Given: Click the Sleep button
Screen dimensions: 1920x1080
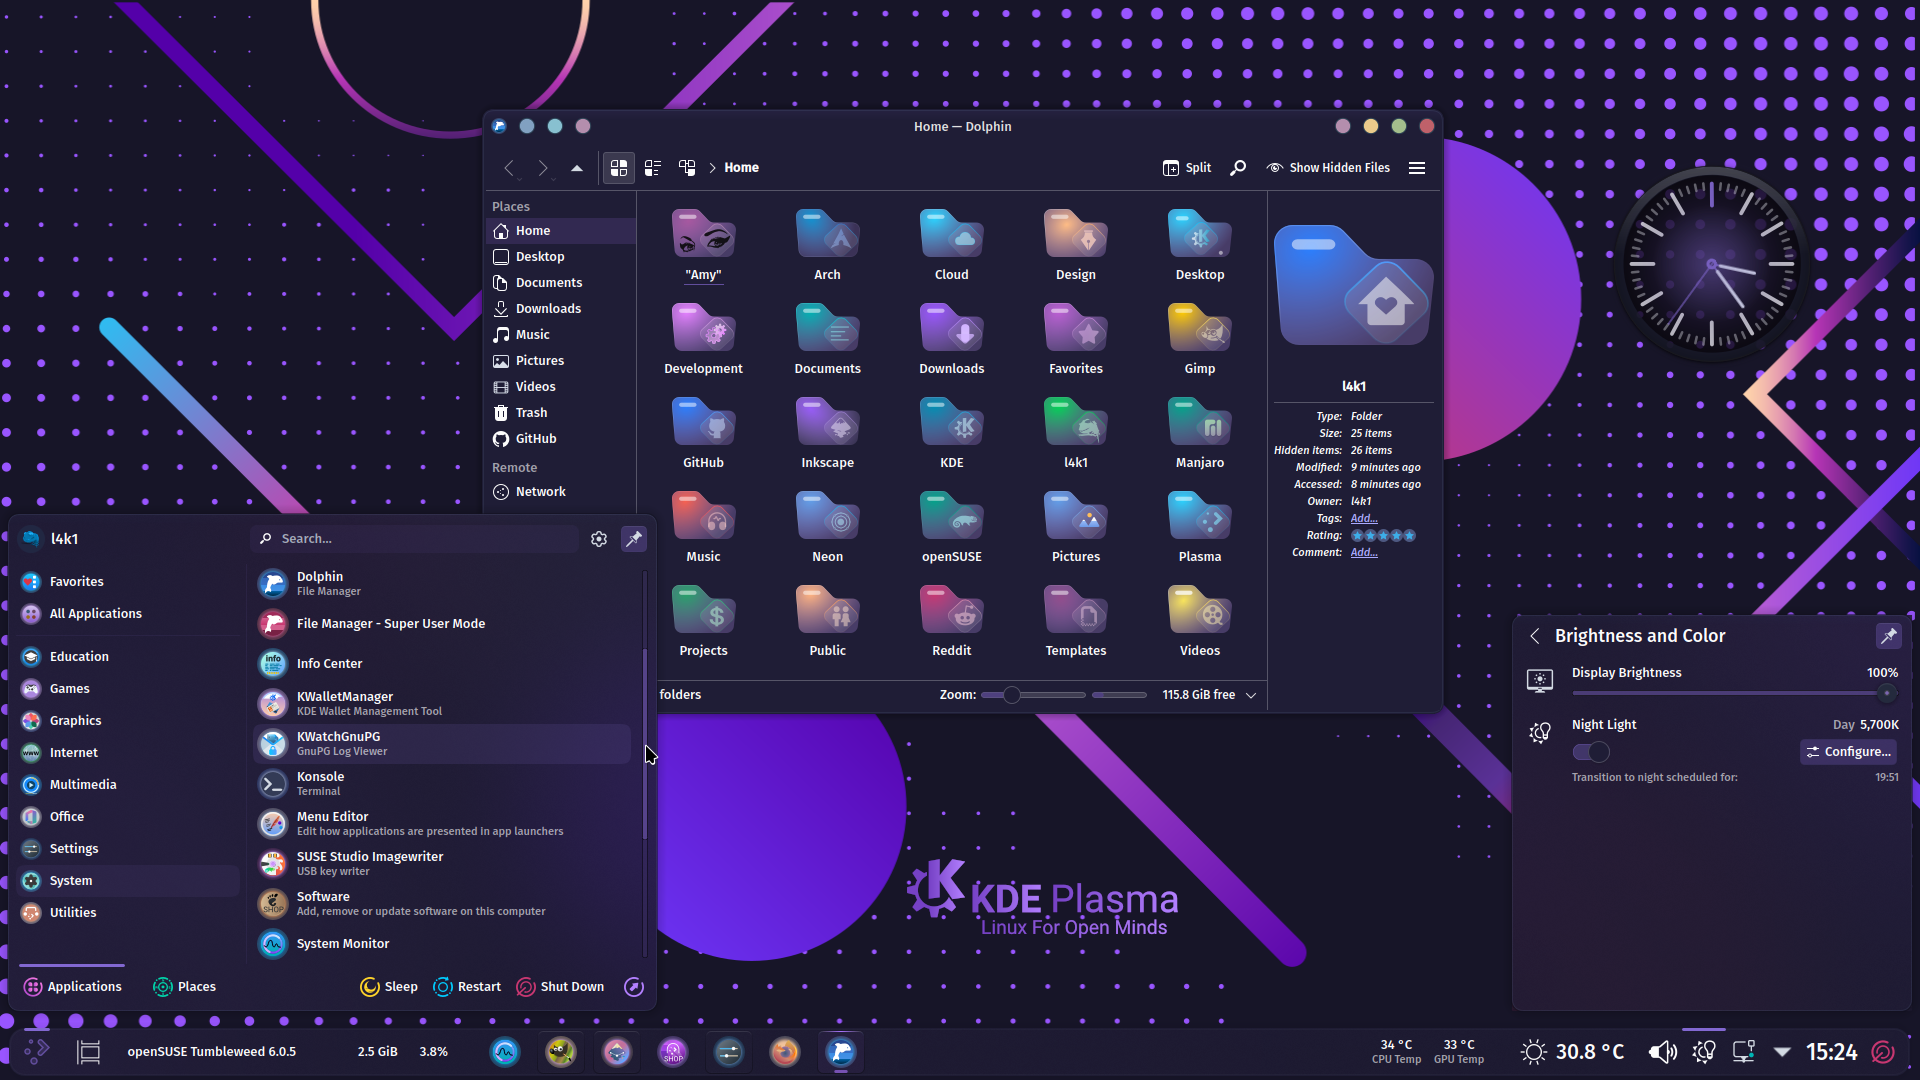Looking at the screenshot, I should (x=389, y=987).
